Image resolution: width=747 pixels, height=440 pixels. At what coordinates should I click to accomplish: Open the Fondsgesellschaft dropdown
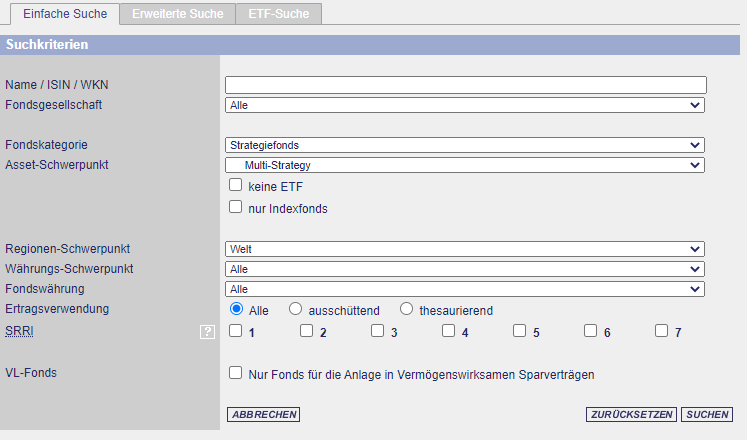465,105
